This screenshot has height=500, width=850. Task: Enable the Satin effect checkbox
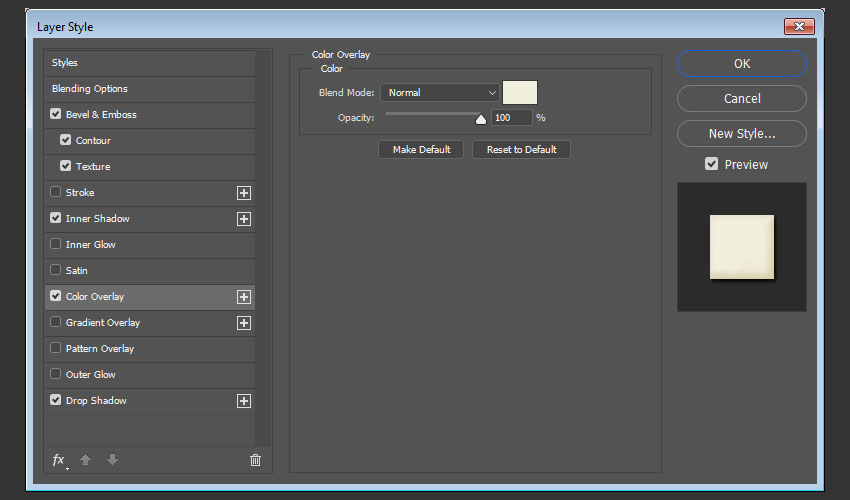click(x=56, y=271)
